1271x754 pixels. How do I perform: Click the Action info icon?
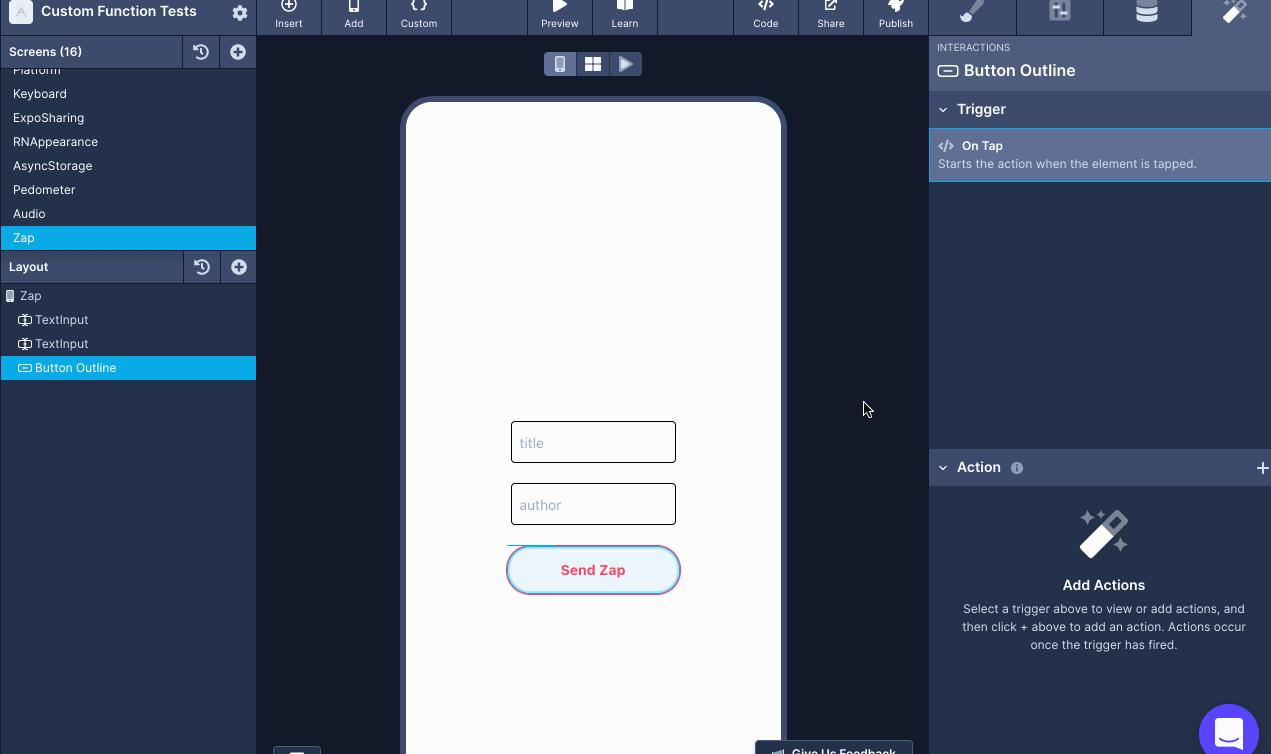(1017, 468)
